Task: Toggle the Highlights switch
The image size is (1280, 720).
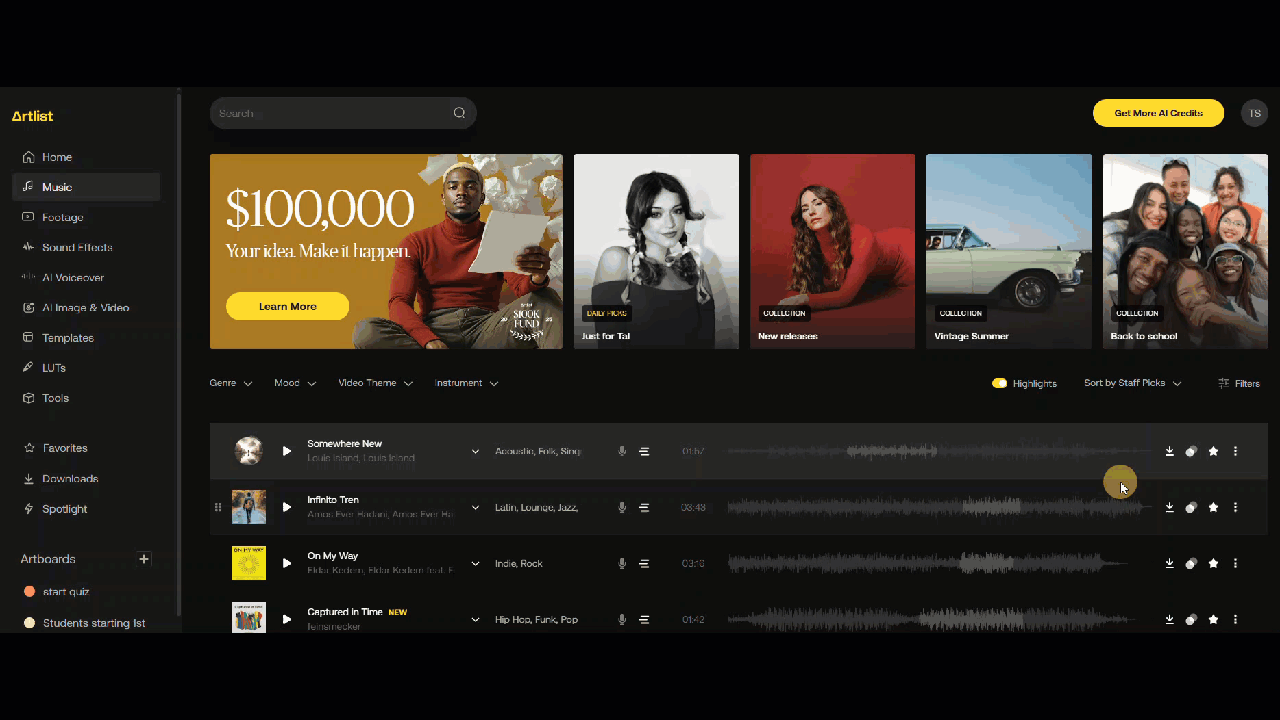Action: (999, 383)
